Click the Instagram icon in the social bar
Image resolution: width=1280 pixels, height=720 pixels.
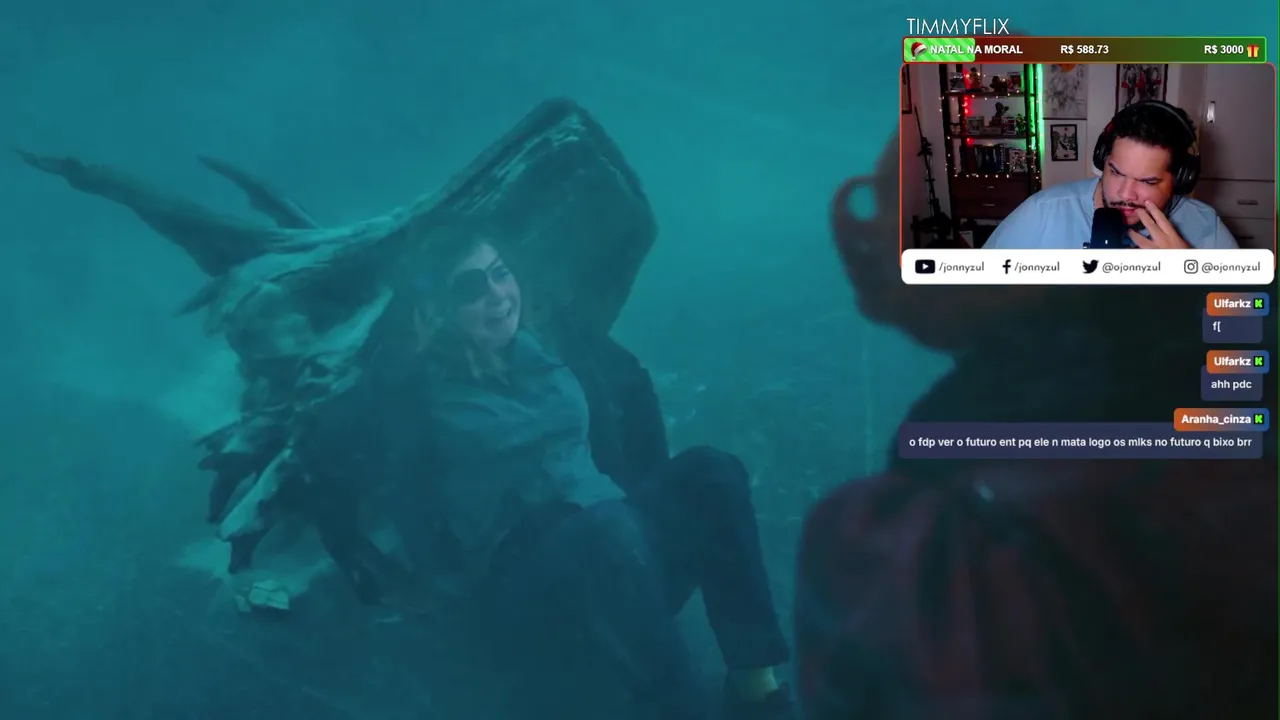[1190, 267]
